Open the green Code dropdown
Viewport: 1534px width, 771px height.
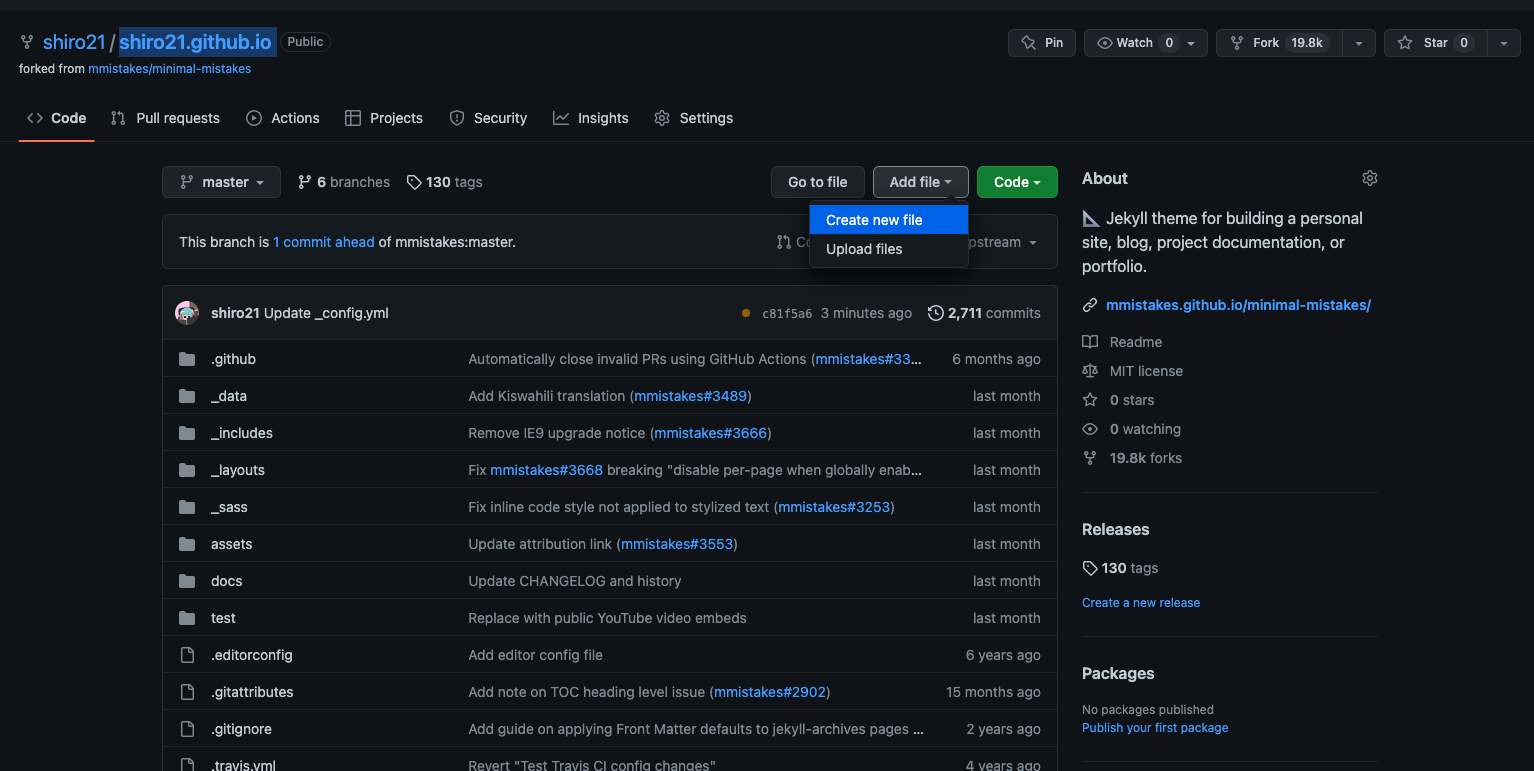pyautogui.click(x=1017, y=182)
